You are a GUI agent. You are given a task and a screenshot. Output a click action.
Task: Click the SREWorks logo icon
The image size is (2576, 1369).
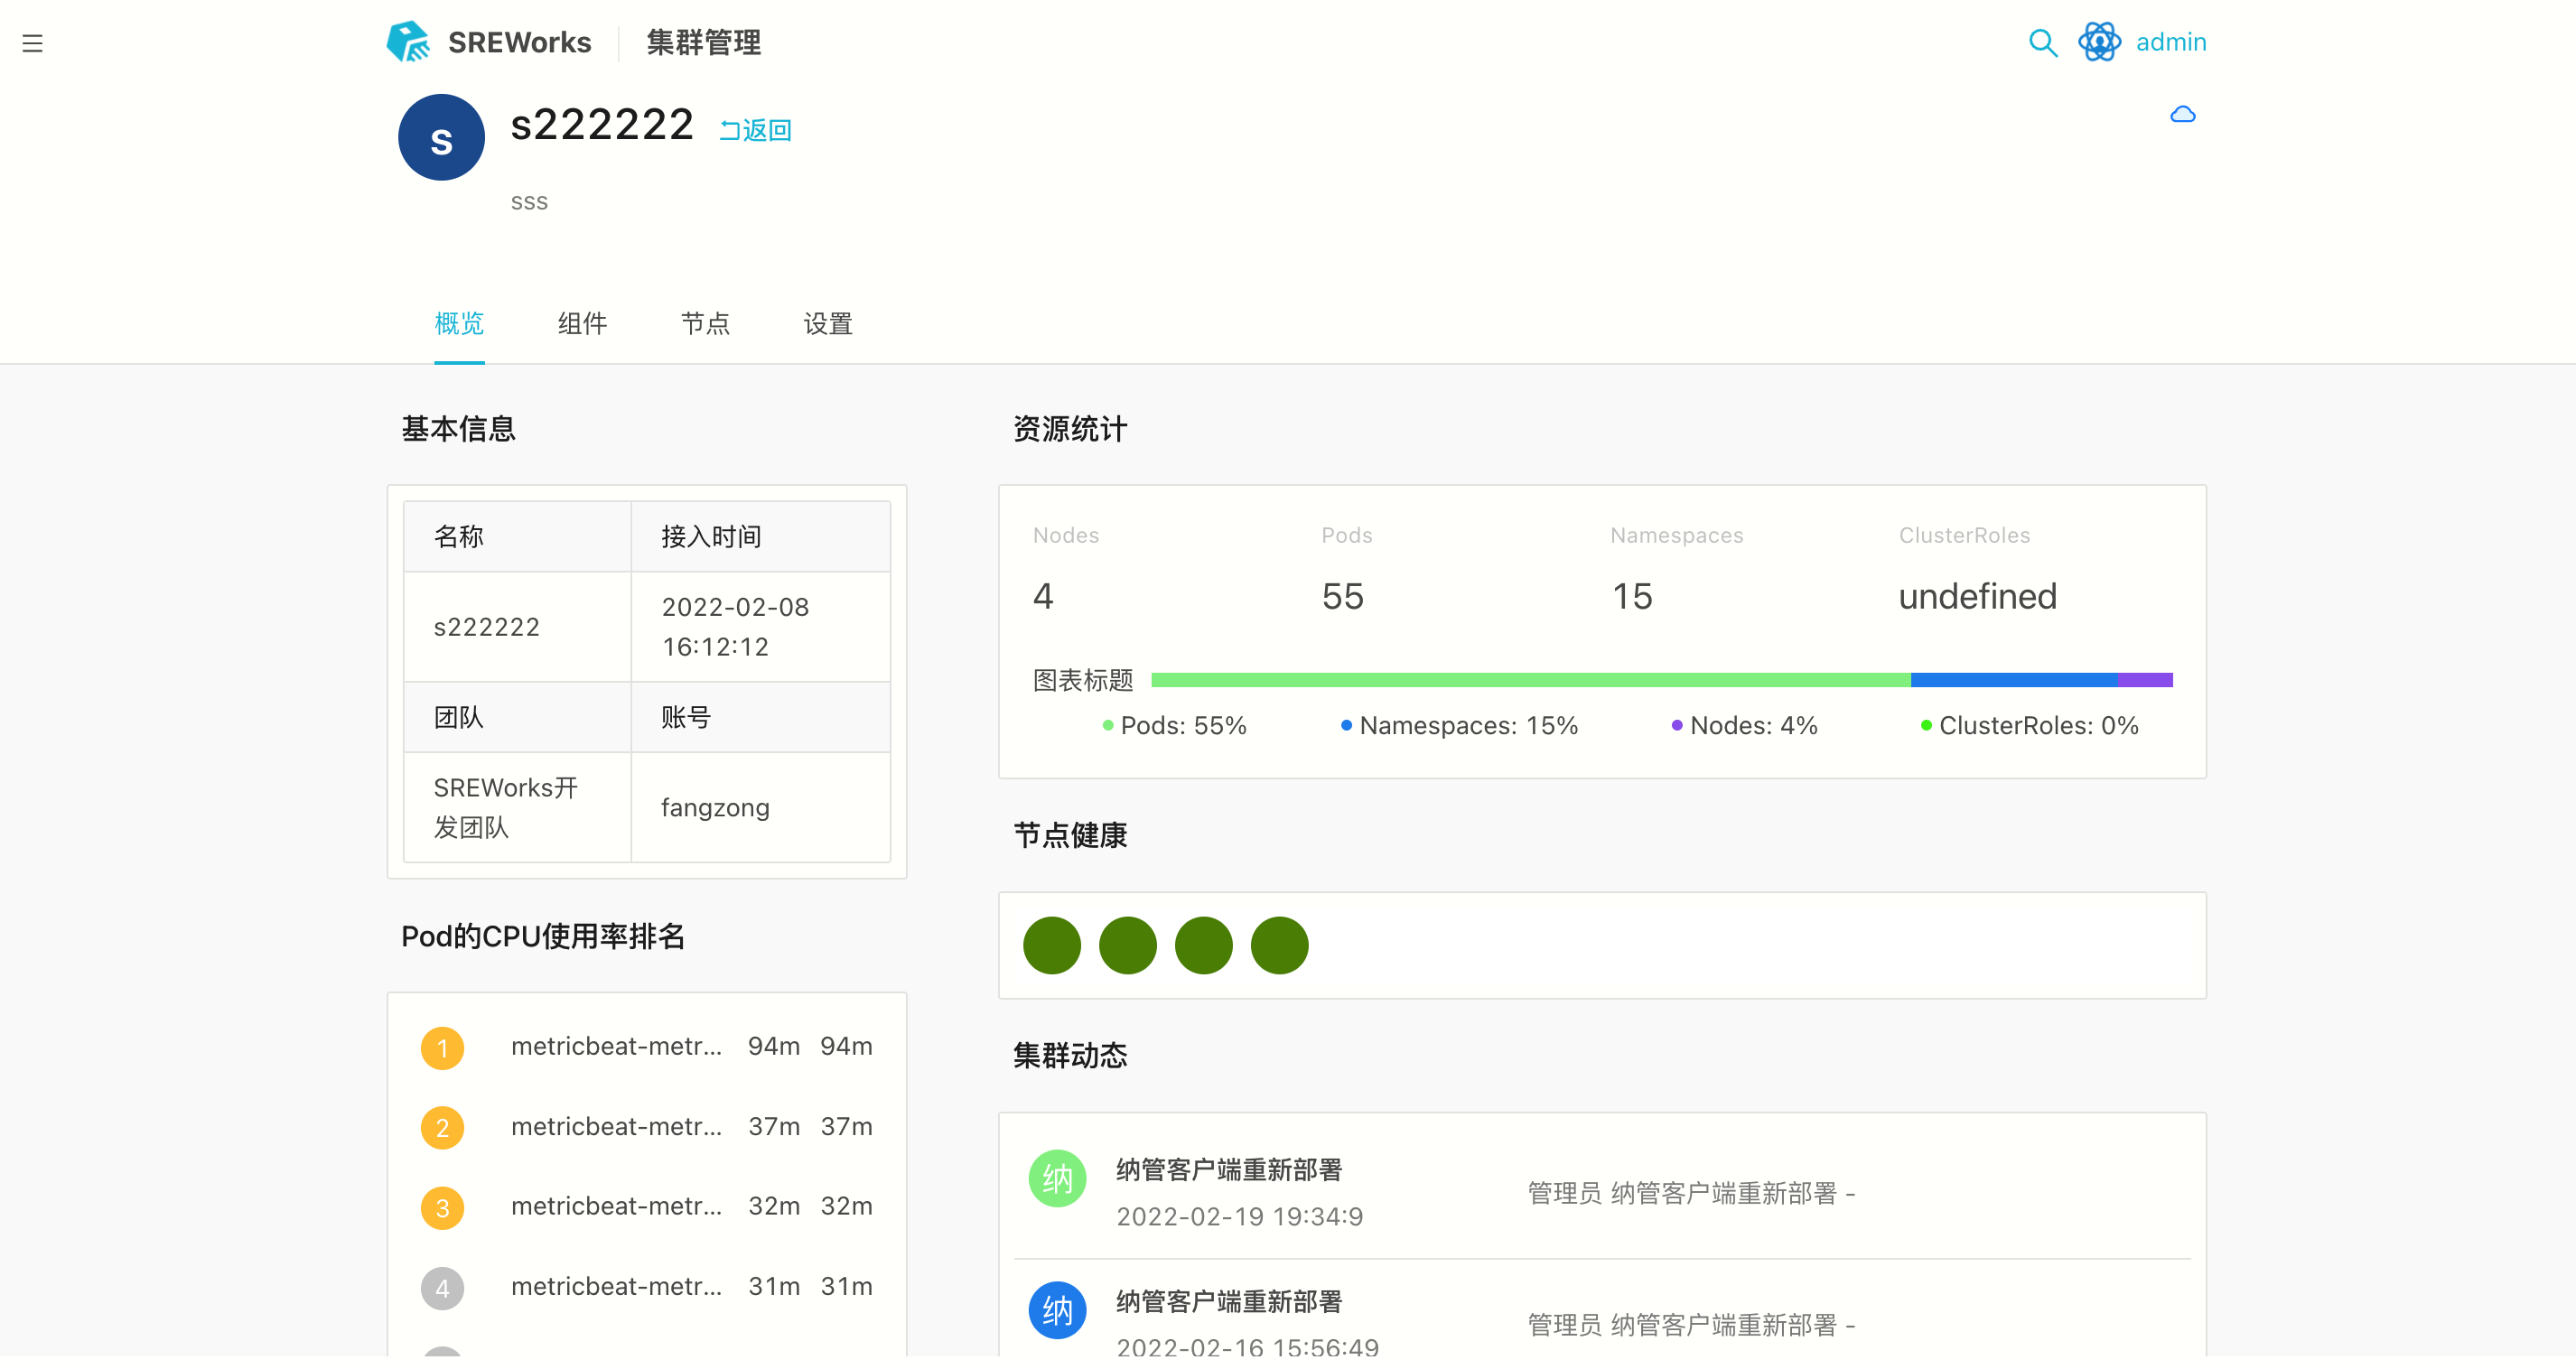point(408,43)
